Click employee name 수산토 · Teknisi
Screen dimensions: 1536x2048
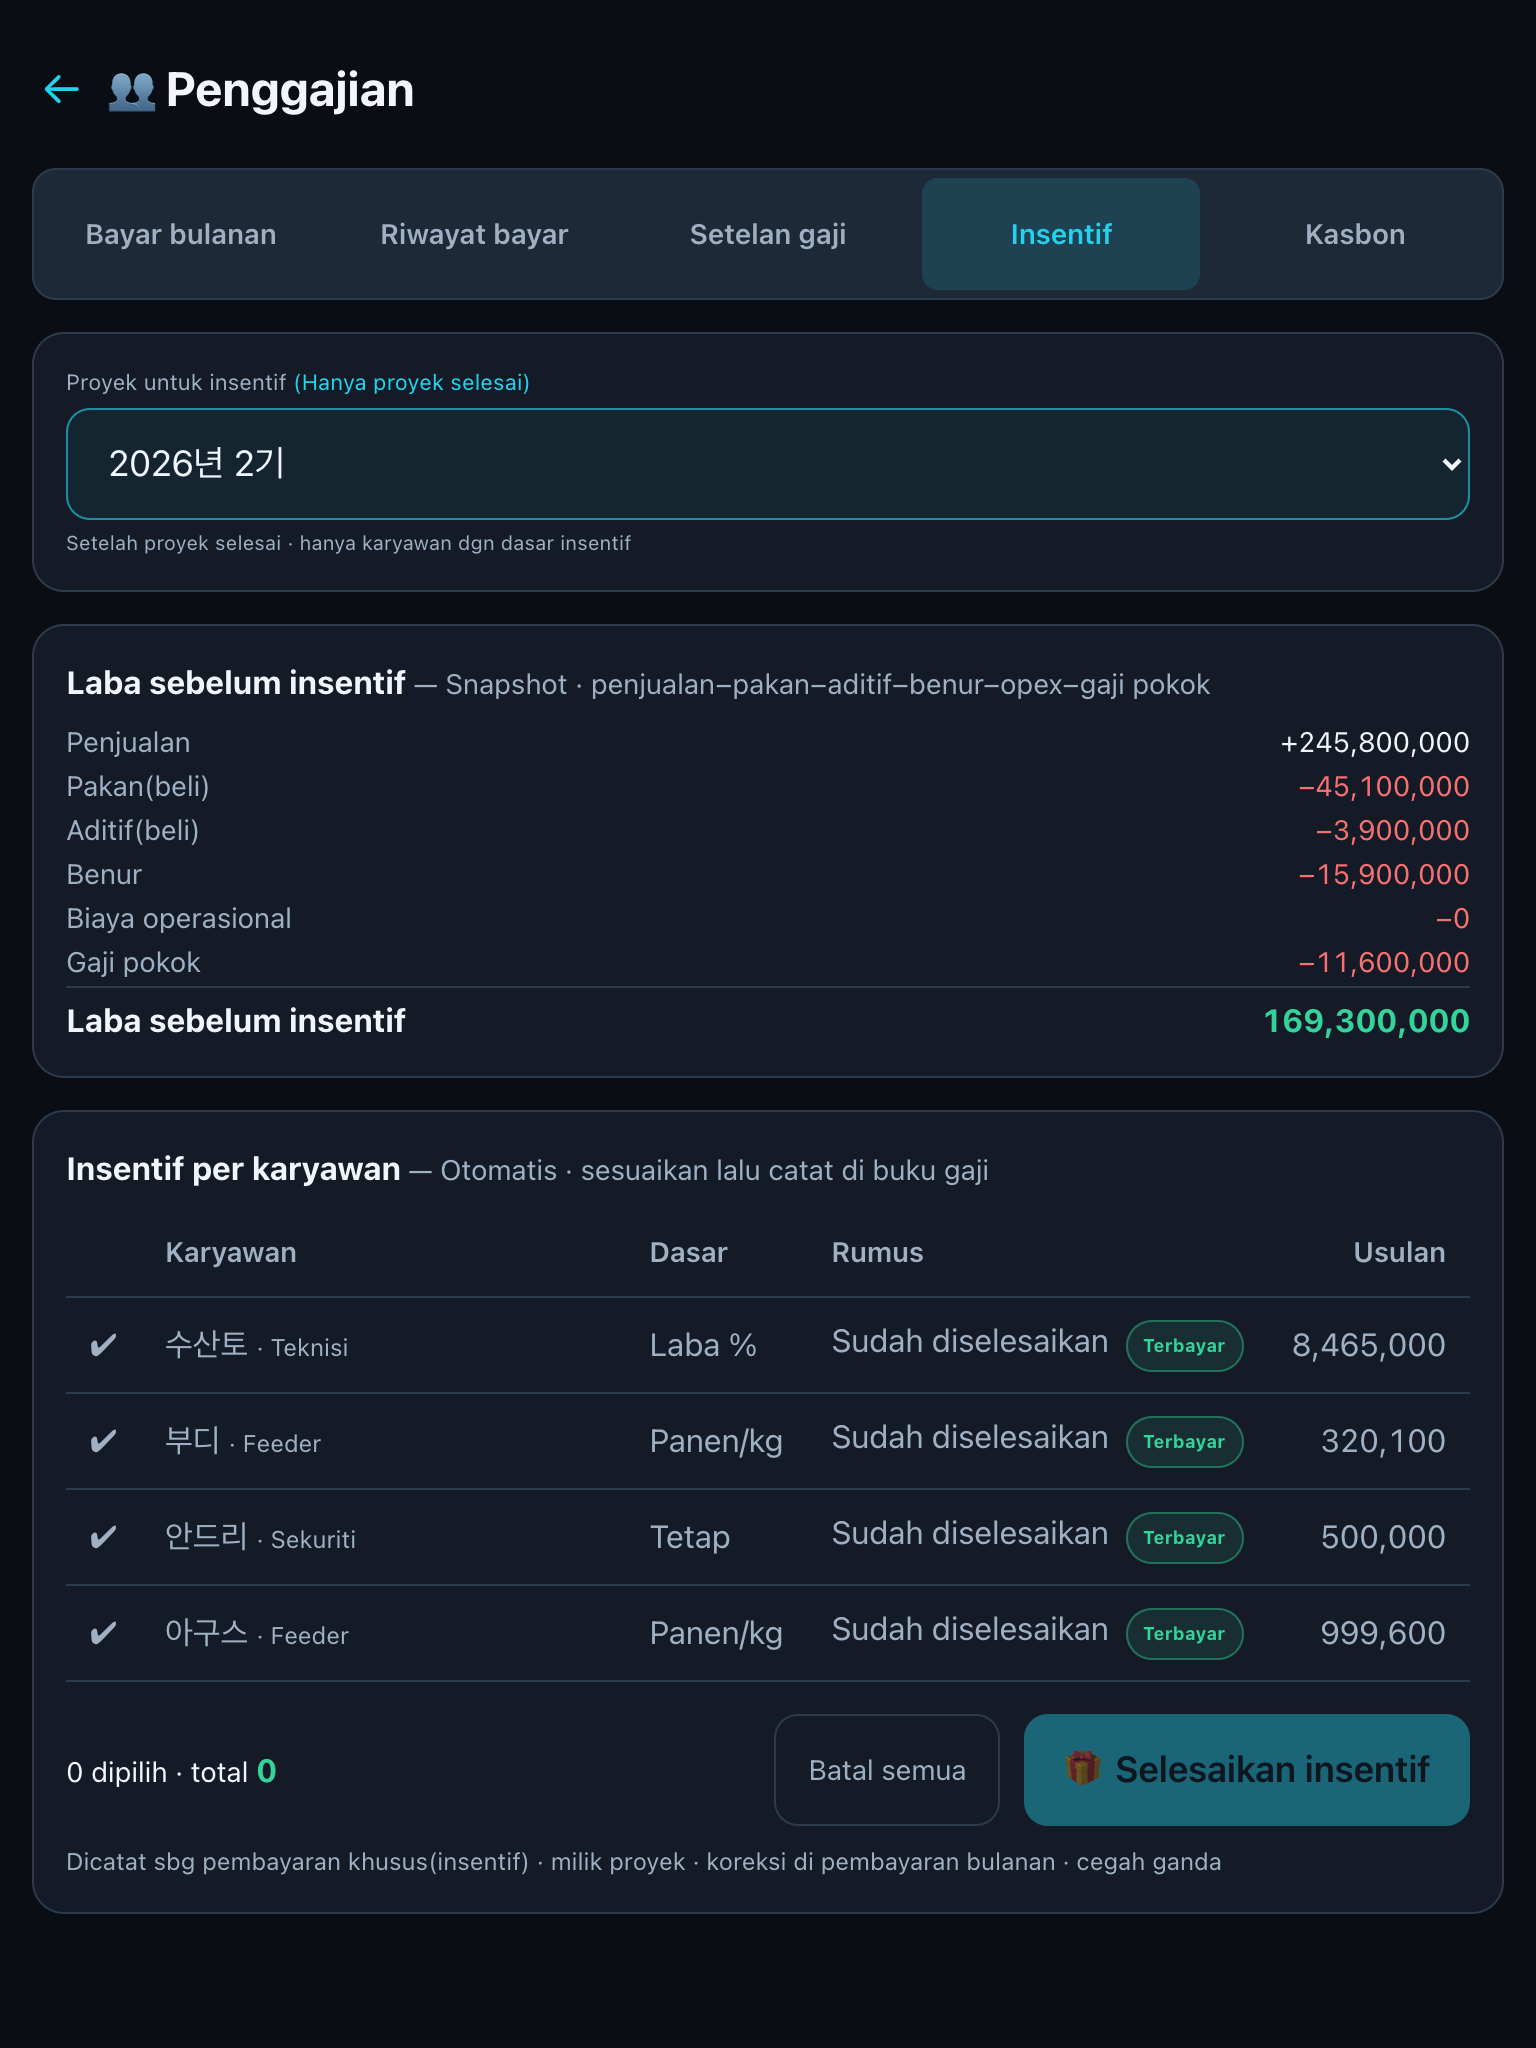tap(257, 1345)
